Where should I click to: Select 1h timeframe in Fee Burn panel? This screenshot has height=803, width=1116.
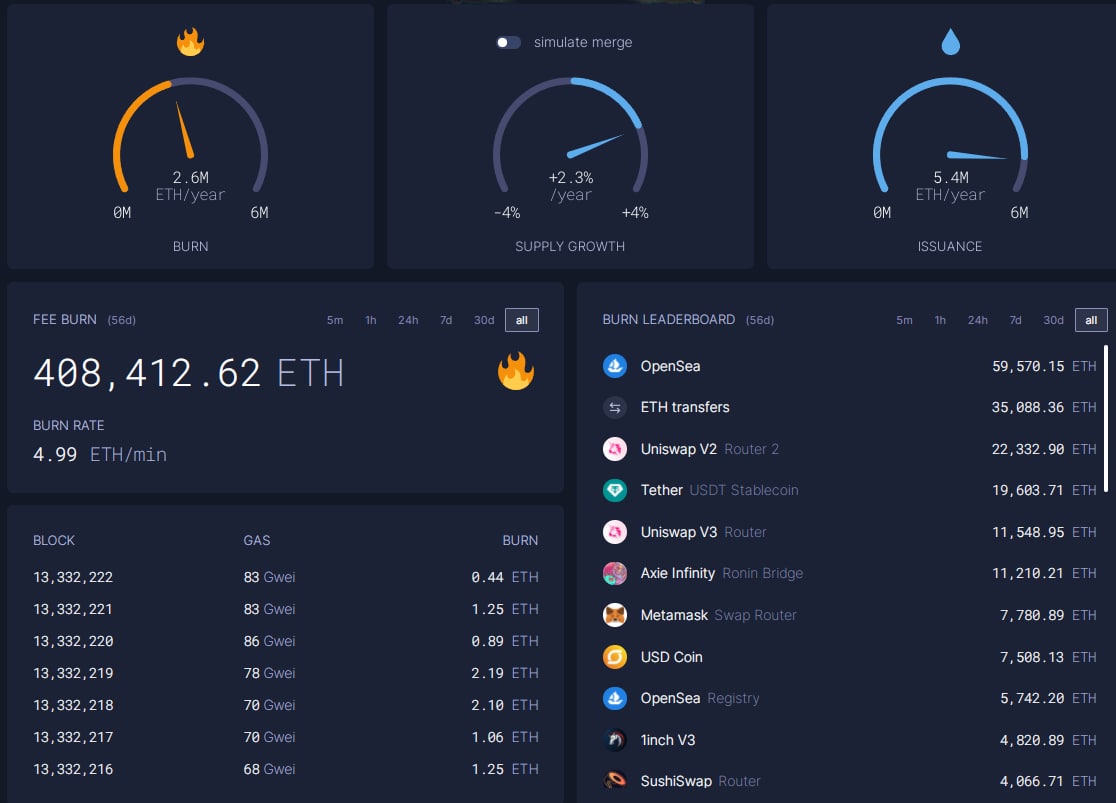pos(371,320)
